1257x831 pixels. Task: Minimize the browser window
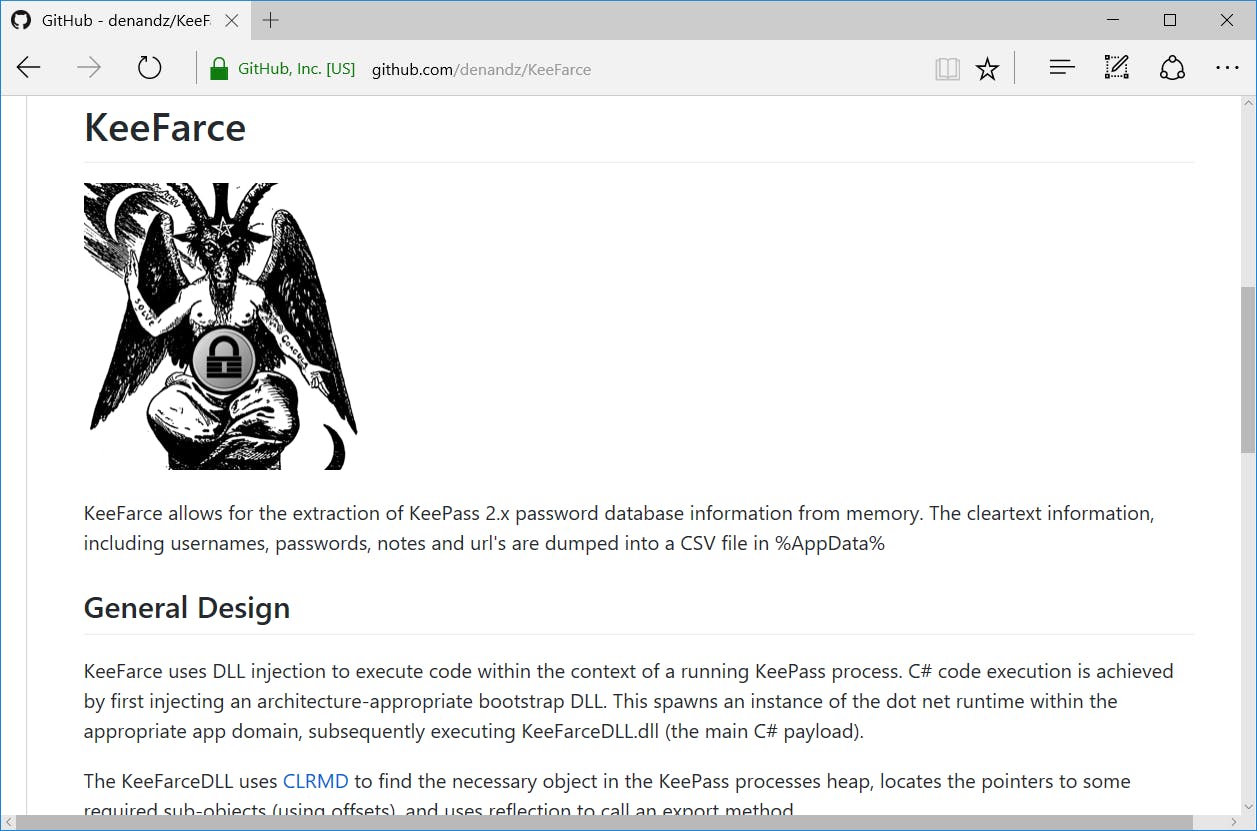(x=1115, y=20)
